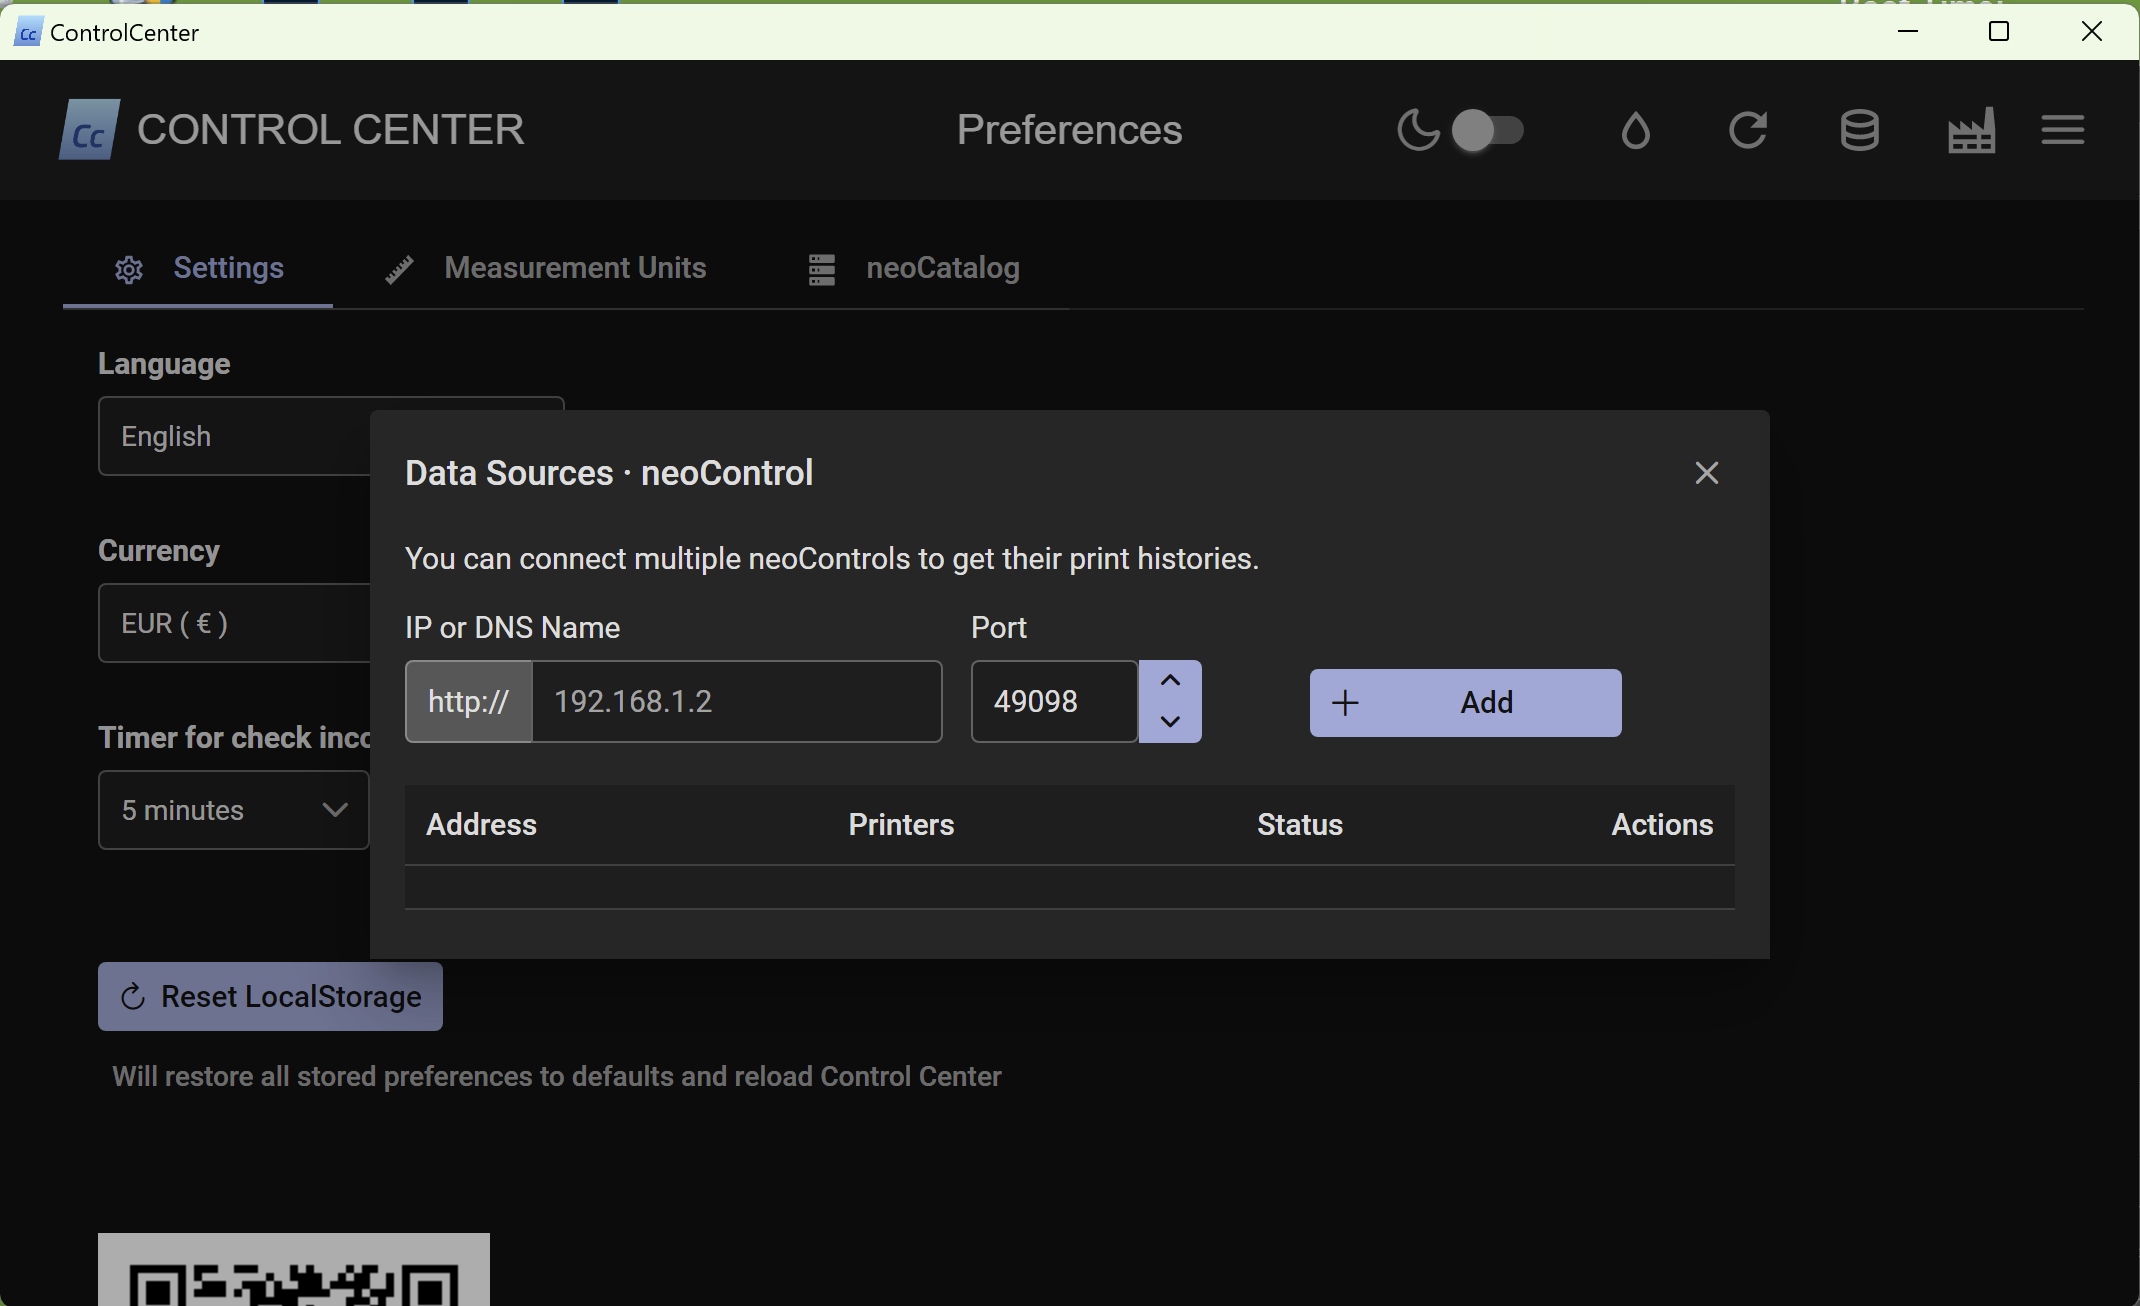The height and width of the screenshot is (1306, 2140).
Task: Click the ink droplet icon in header
Action: click(1635, 130)
